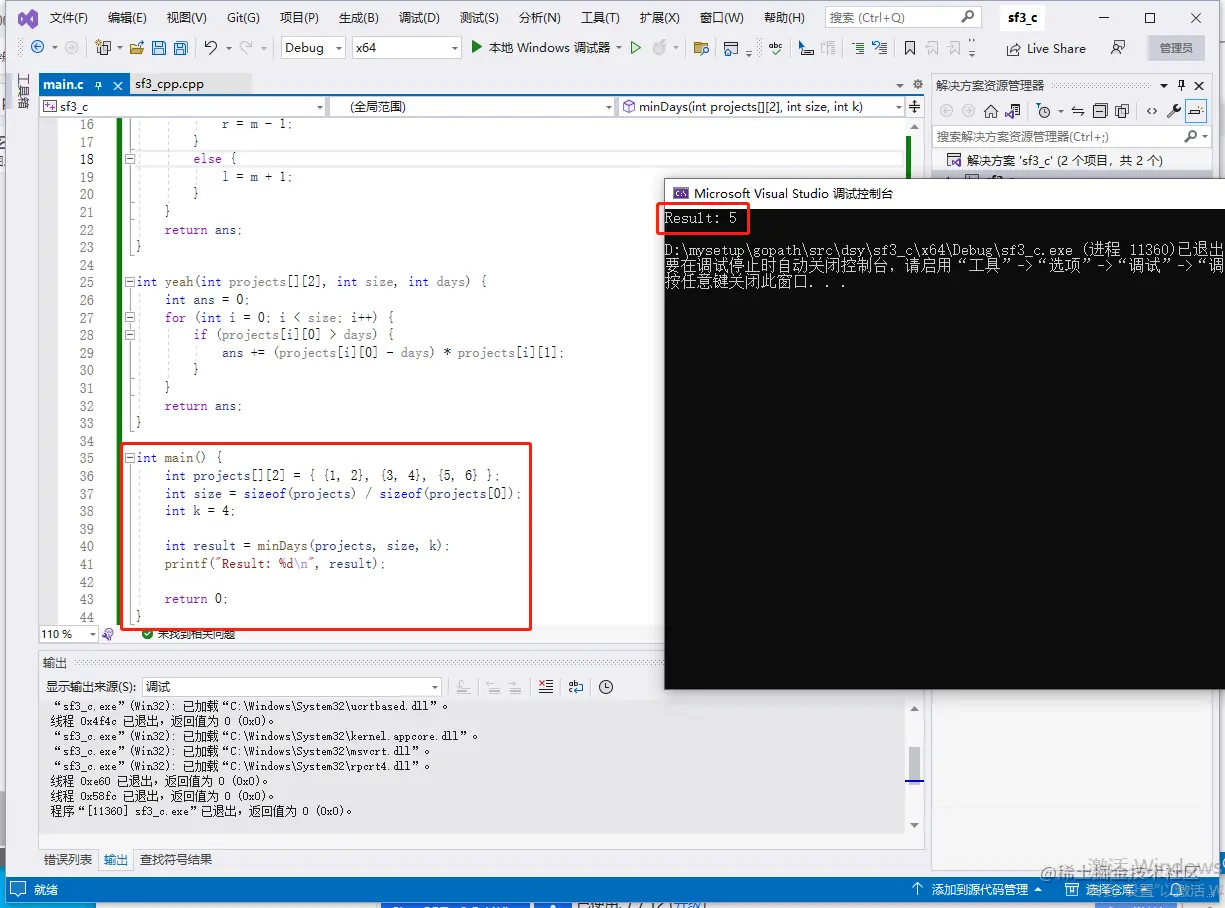This screenshot has height=908, width=1225.
Task: Click Sync with Active Document icon
Action: [1078, 111]
